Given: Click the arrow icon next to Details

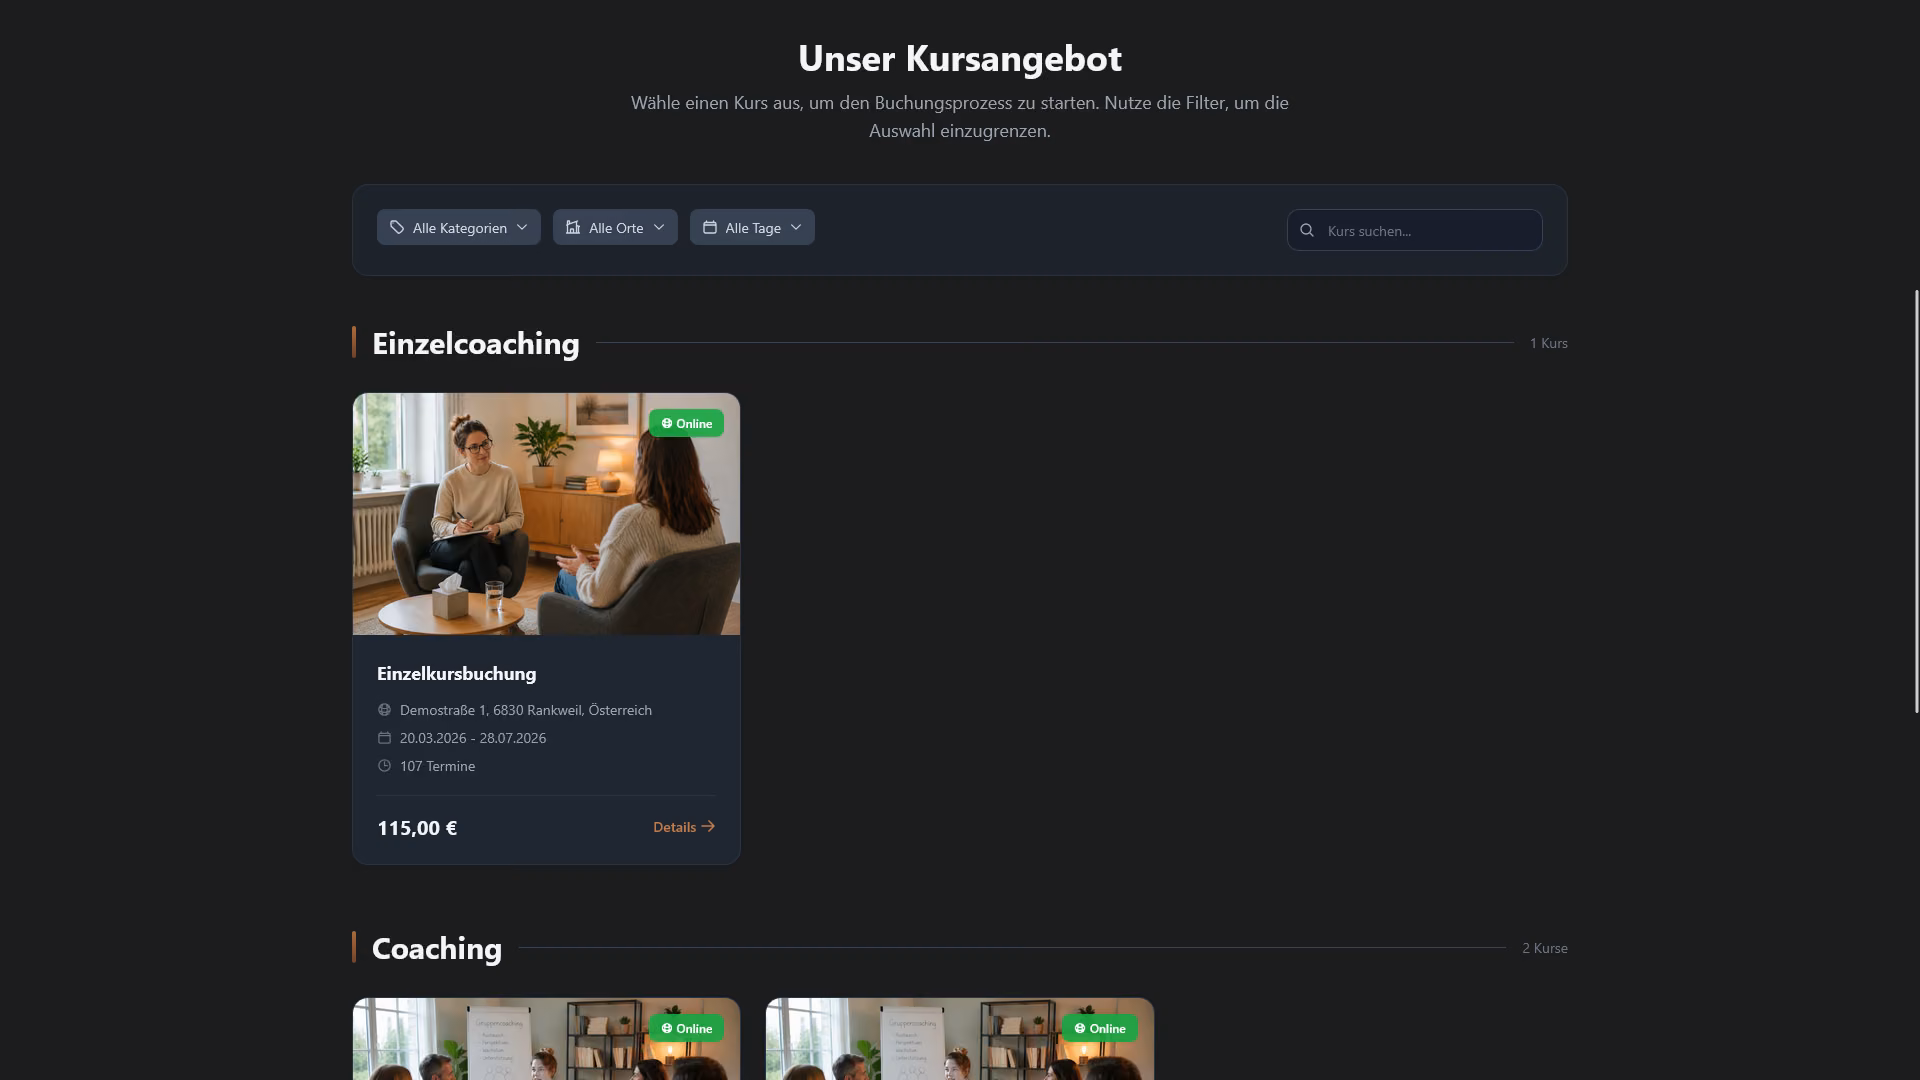Looking at the screenshot, I should (x=708, y=826).
